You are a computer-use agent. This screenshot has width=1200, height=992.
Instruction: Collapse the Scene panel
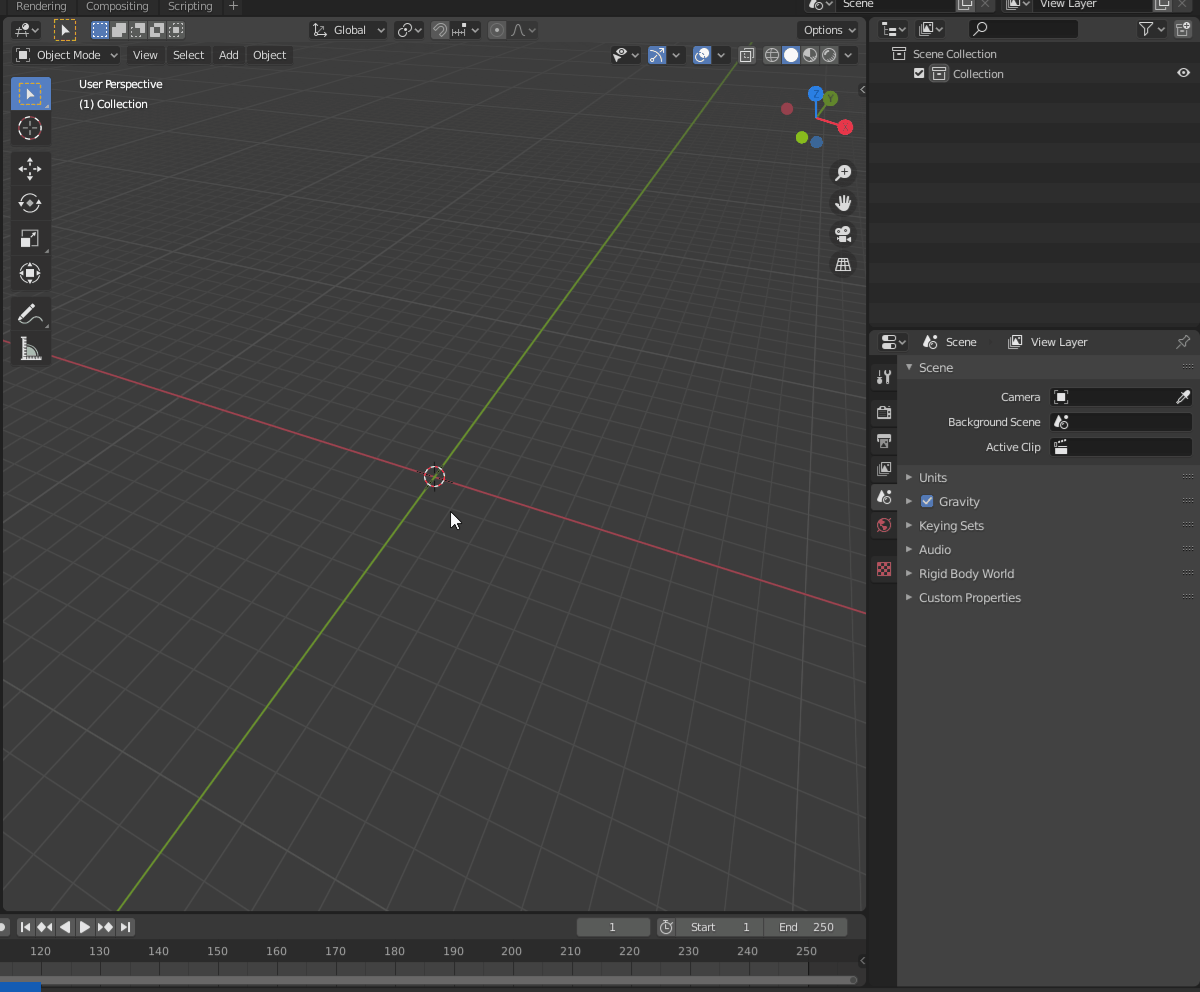pyautogui.click(x=935, y=367)
